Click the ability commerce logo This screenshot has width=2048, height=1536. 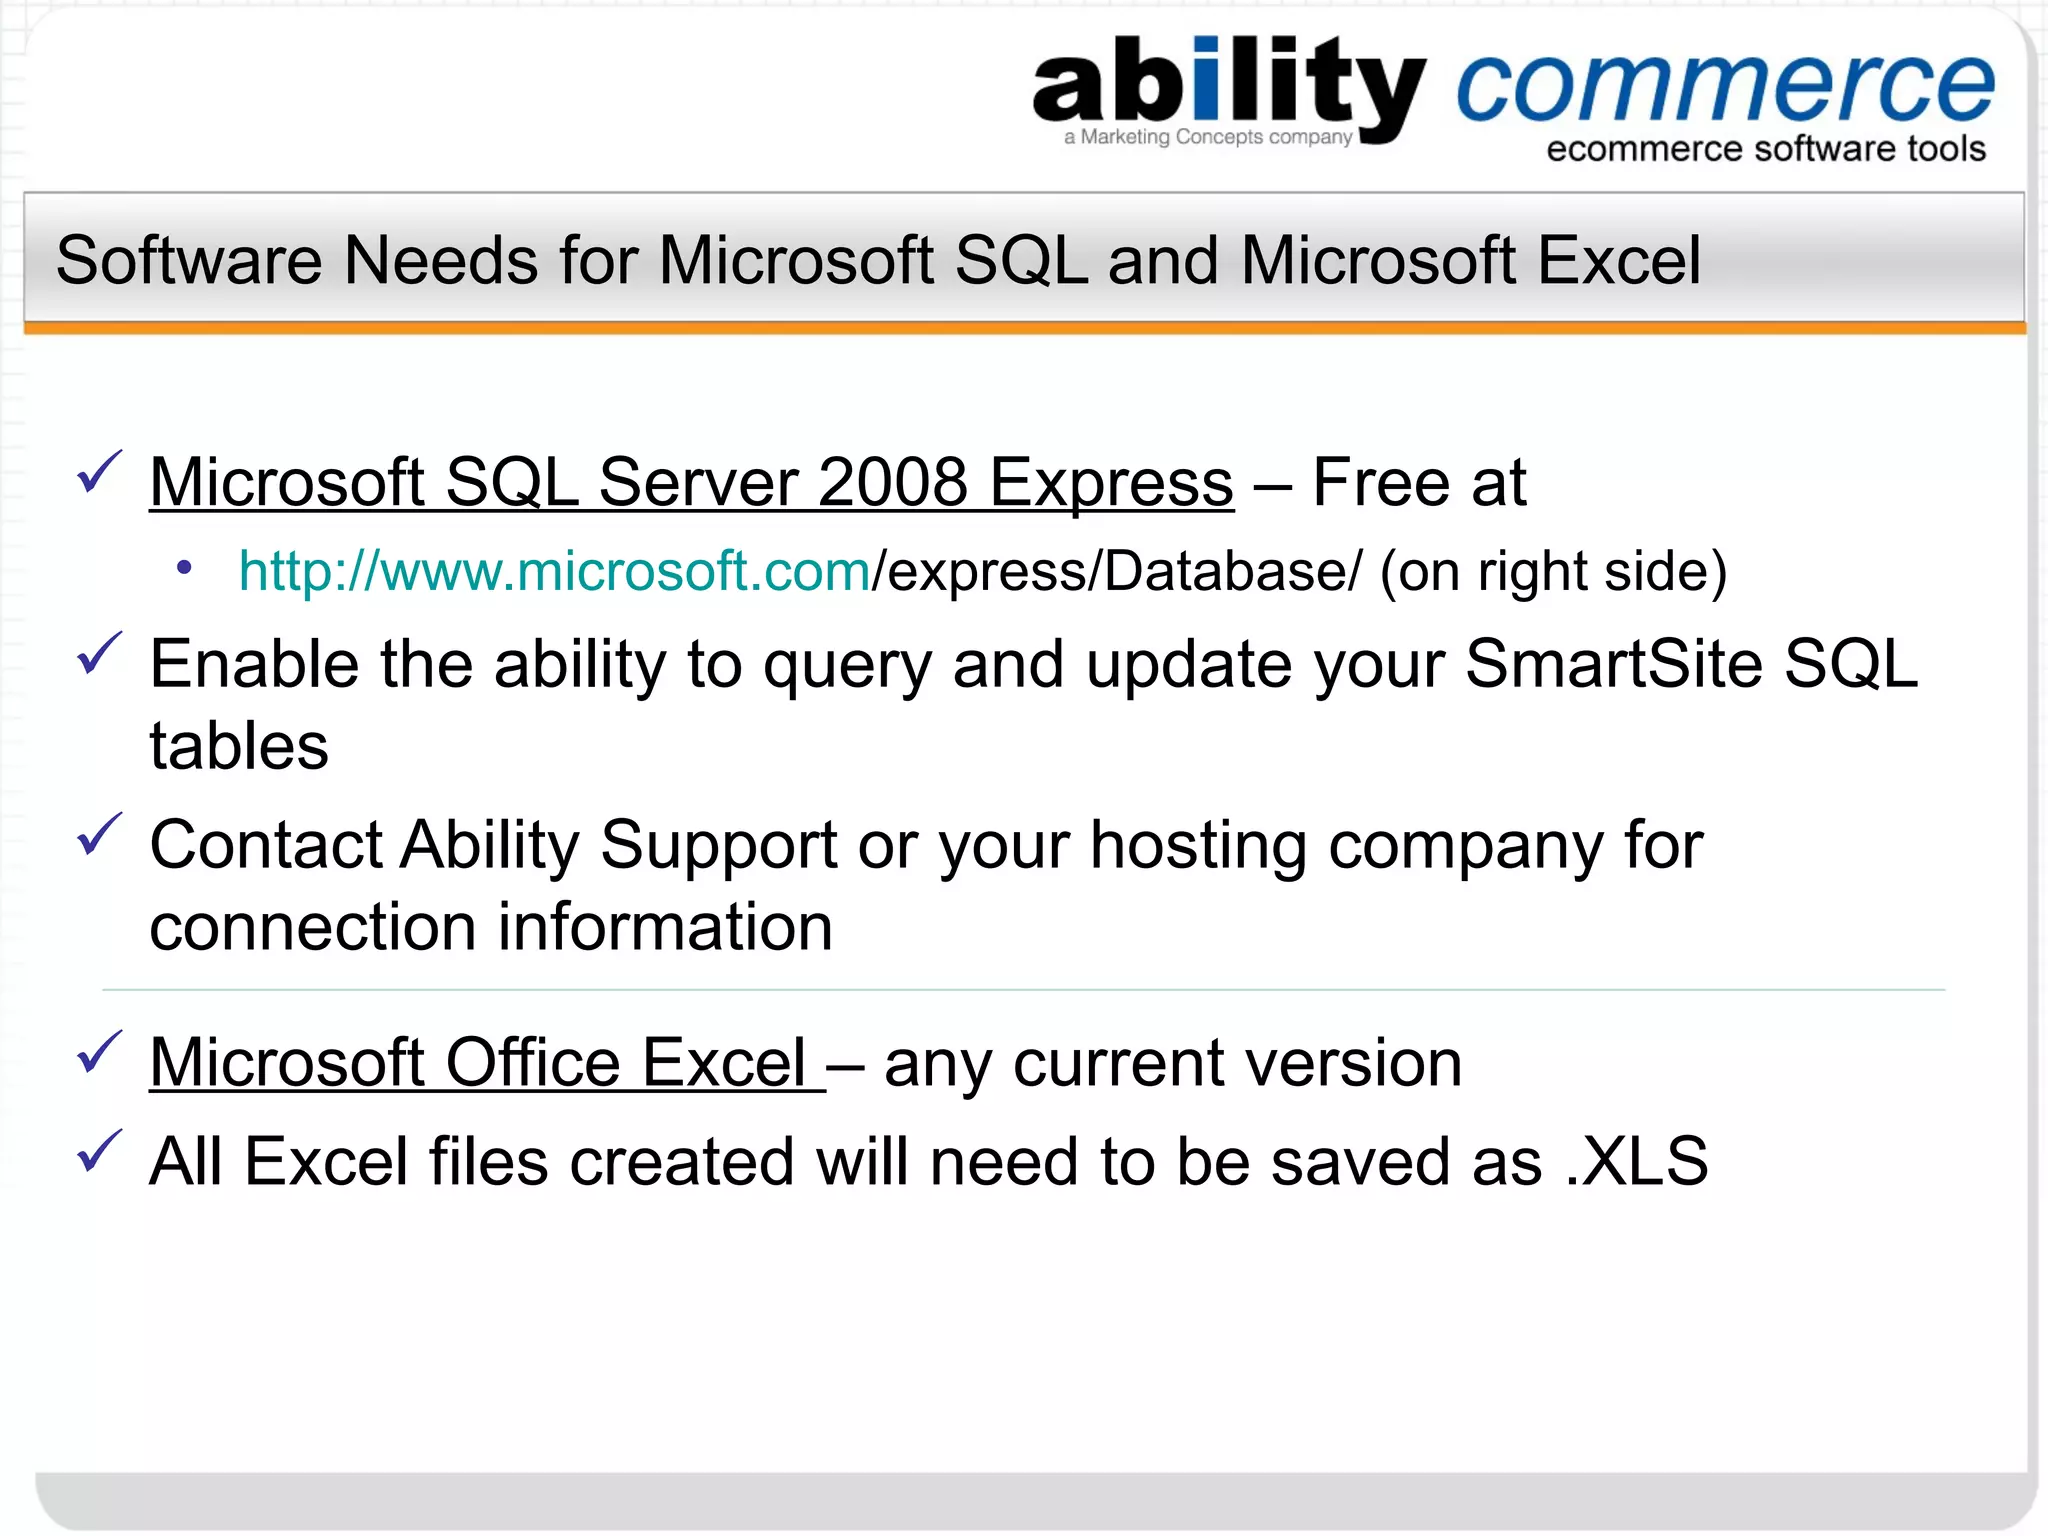click(x=1230, y=85)
